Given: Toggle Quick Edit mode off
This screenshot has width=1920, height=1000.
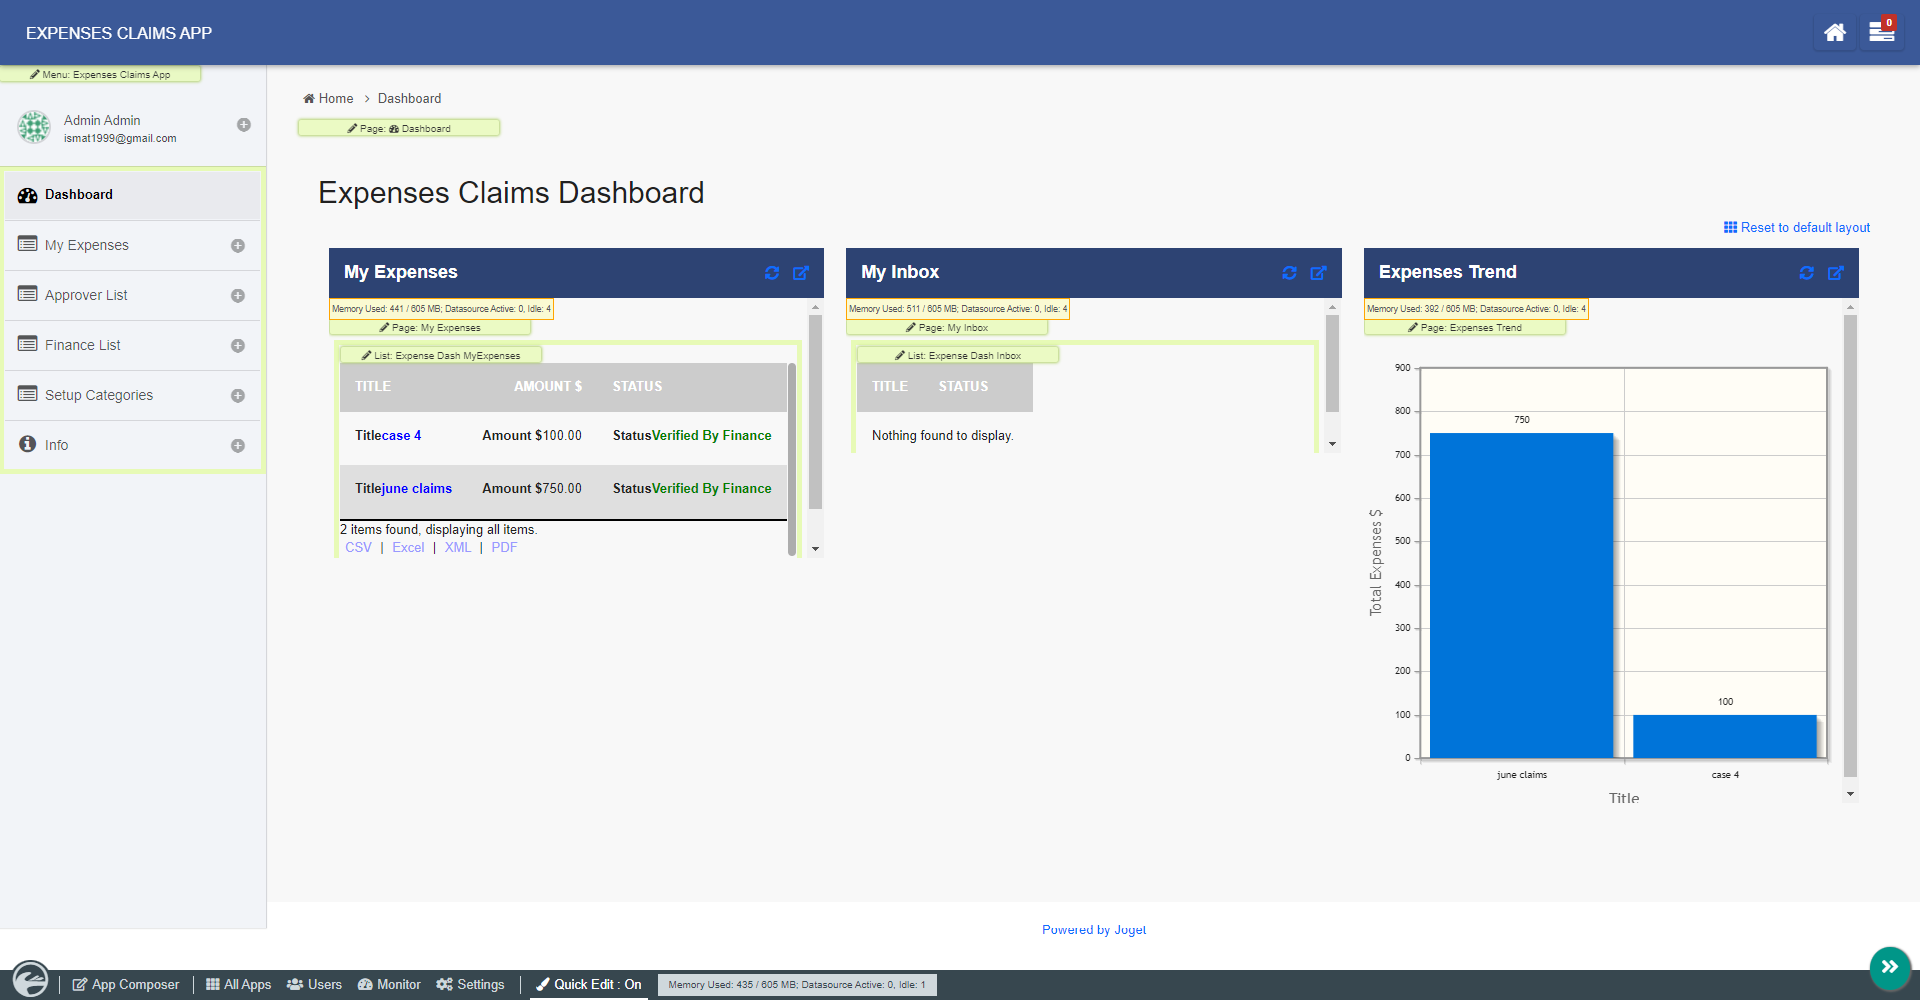Looking at the screenshot, I should click(x=589, y=985).
